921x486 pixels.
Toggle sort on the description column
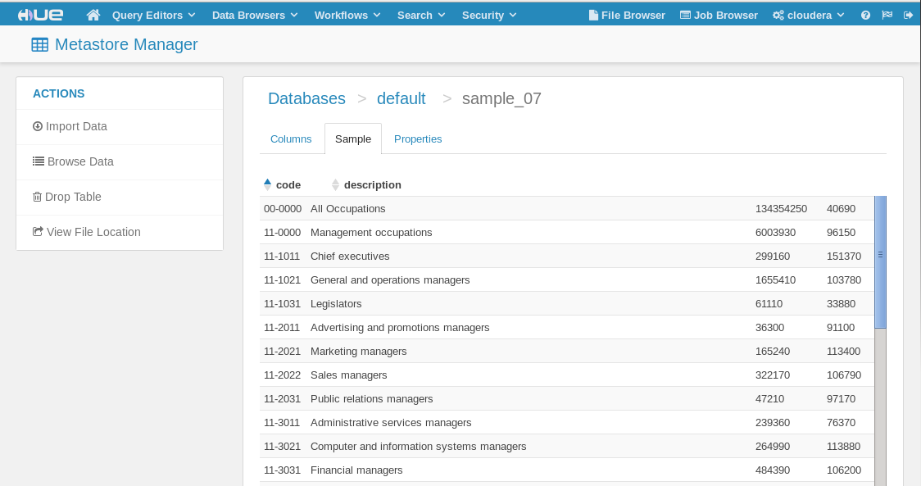coord(335,185)
